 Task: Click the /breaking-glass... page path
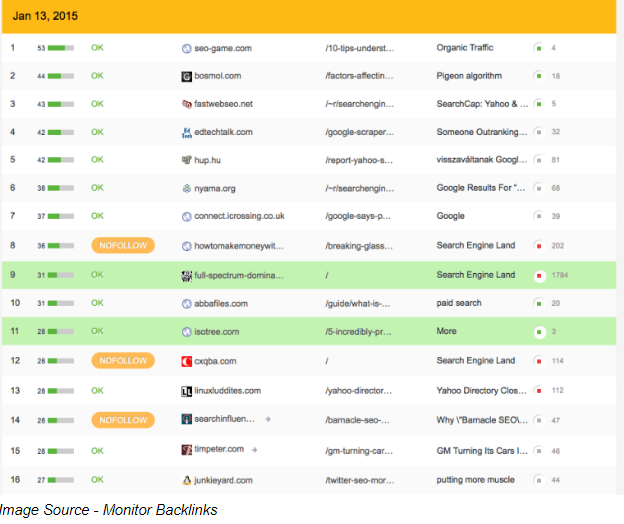coord(359,246)
